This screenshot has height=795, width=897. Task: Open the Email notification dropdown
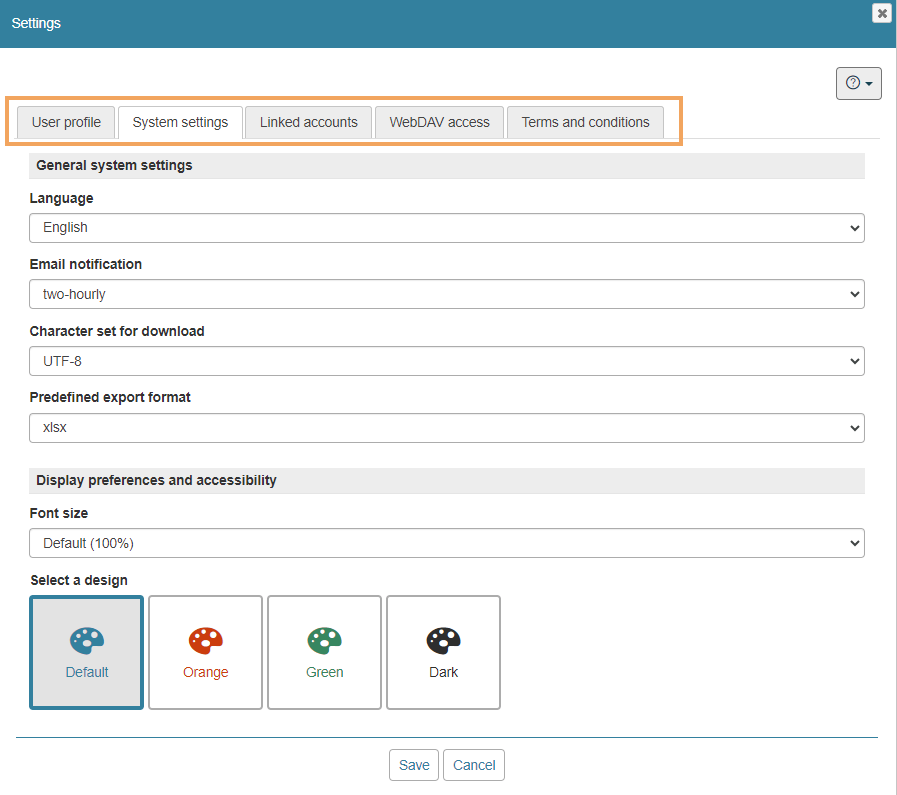click(446, 294)
